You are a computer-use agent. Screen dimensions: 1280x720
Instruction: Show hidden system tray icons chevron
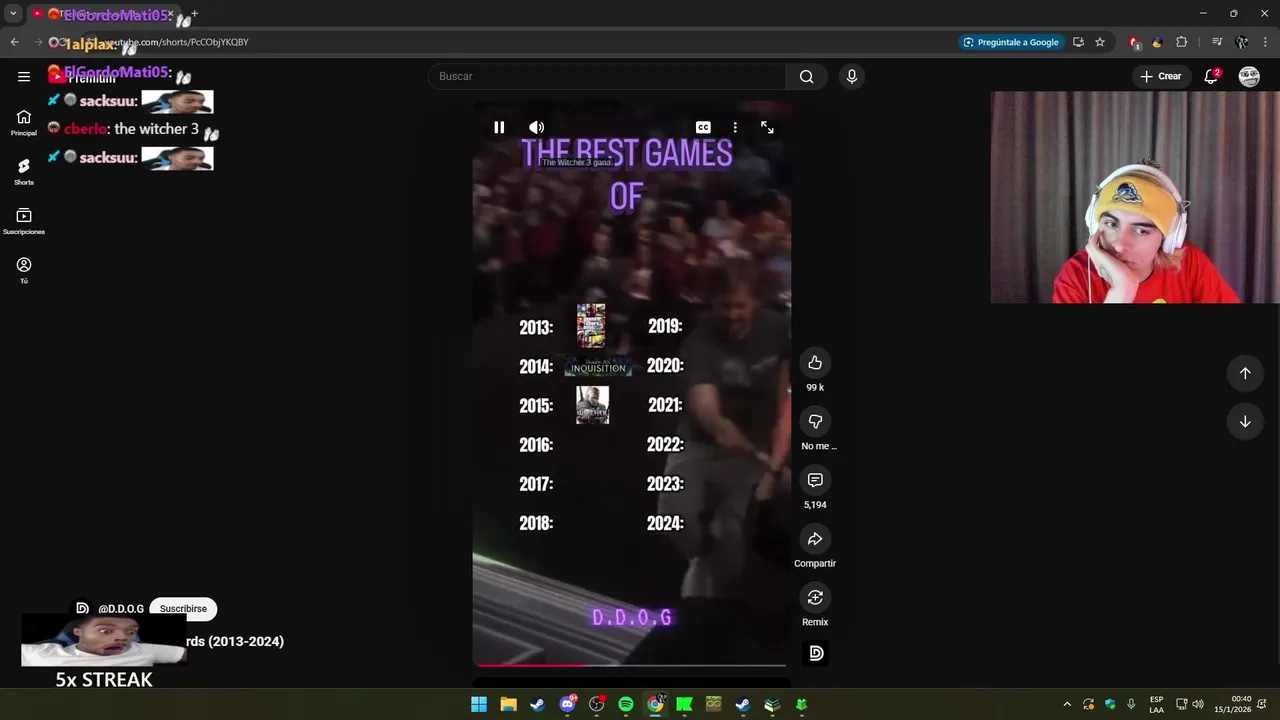1067,704
